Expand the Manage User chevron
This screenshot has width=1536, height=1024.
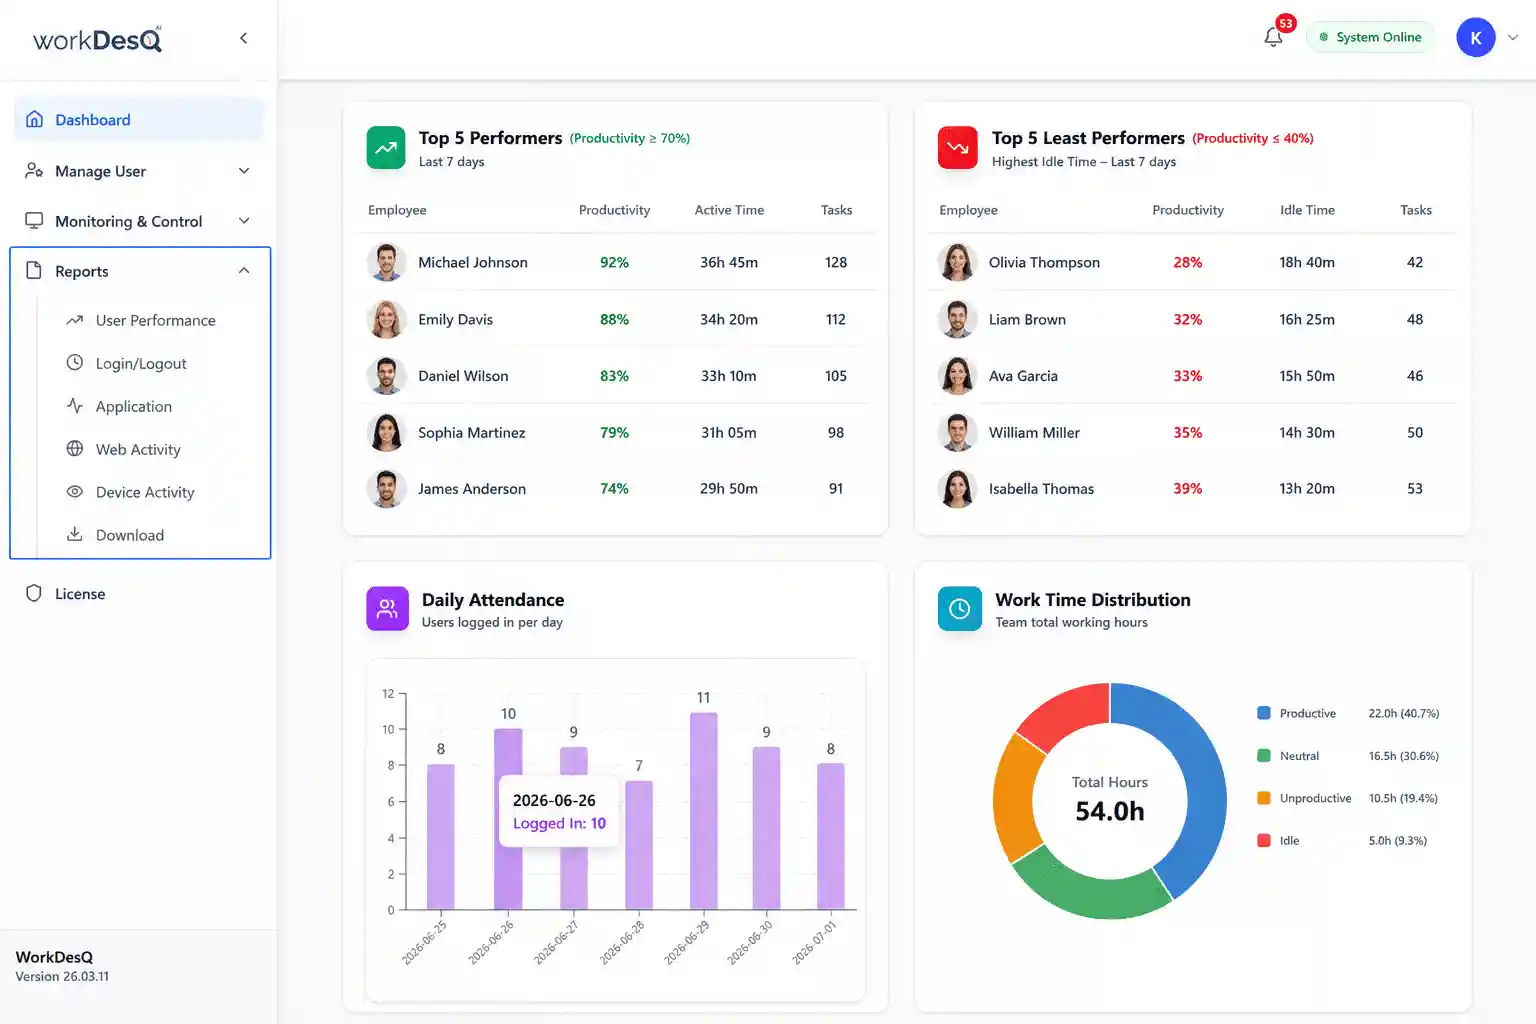[244, 171]
